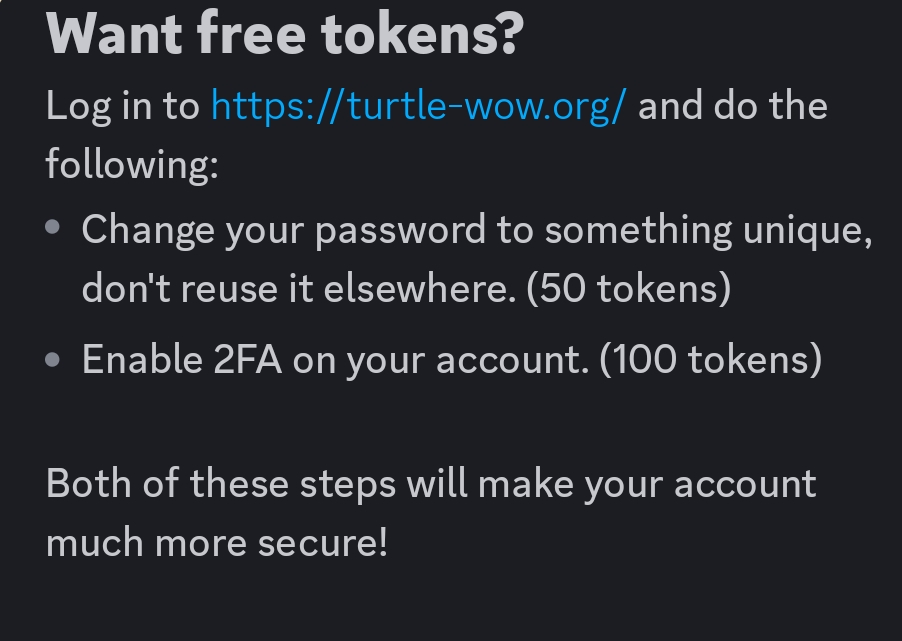The height and width of the screenshot is (641, 902).
Task: Click the words "Change your password"
Action: pyautogui.click(x=284, y=231)
